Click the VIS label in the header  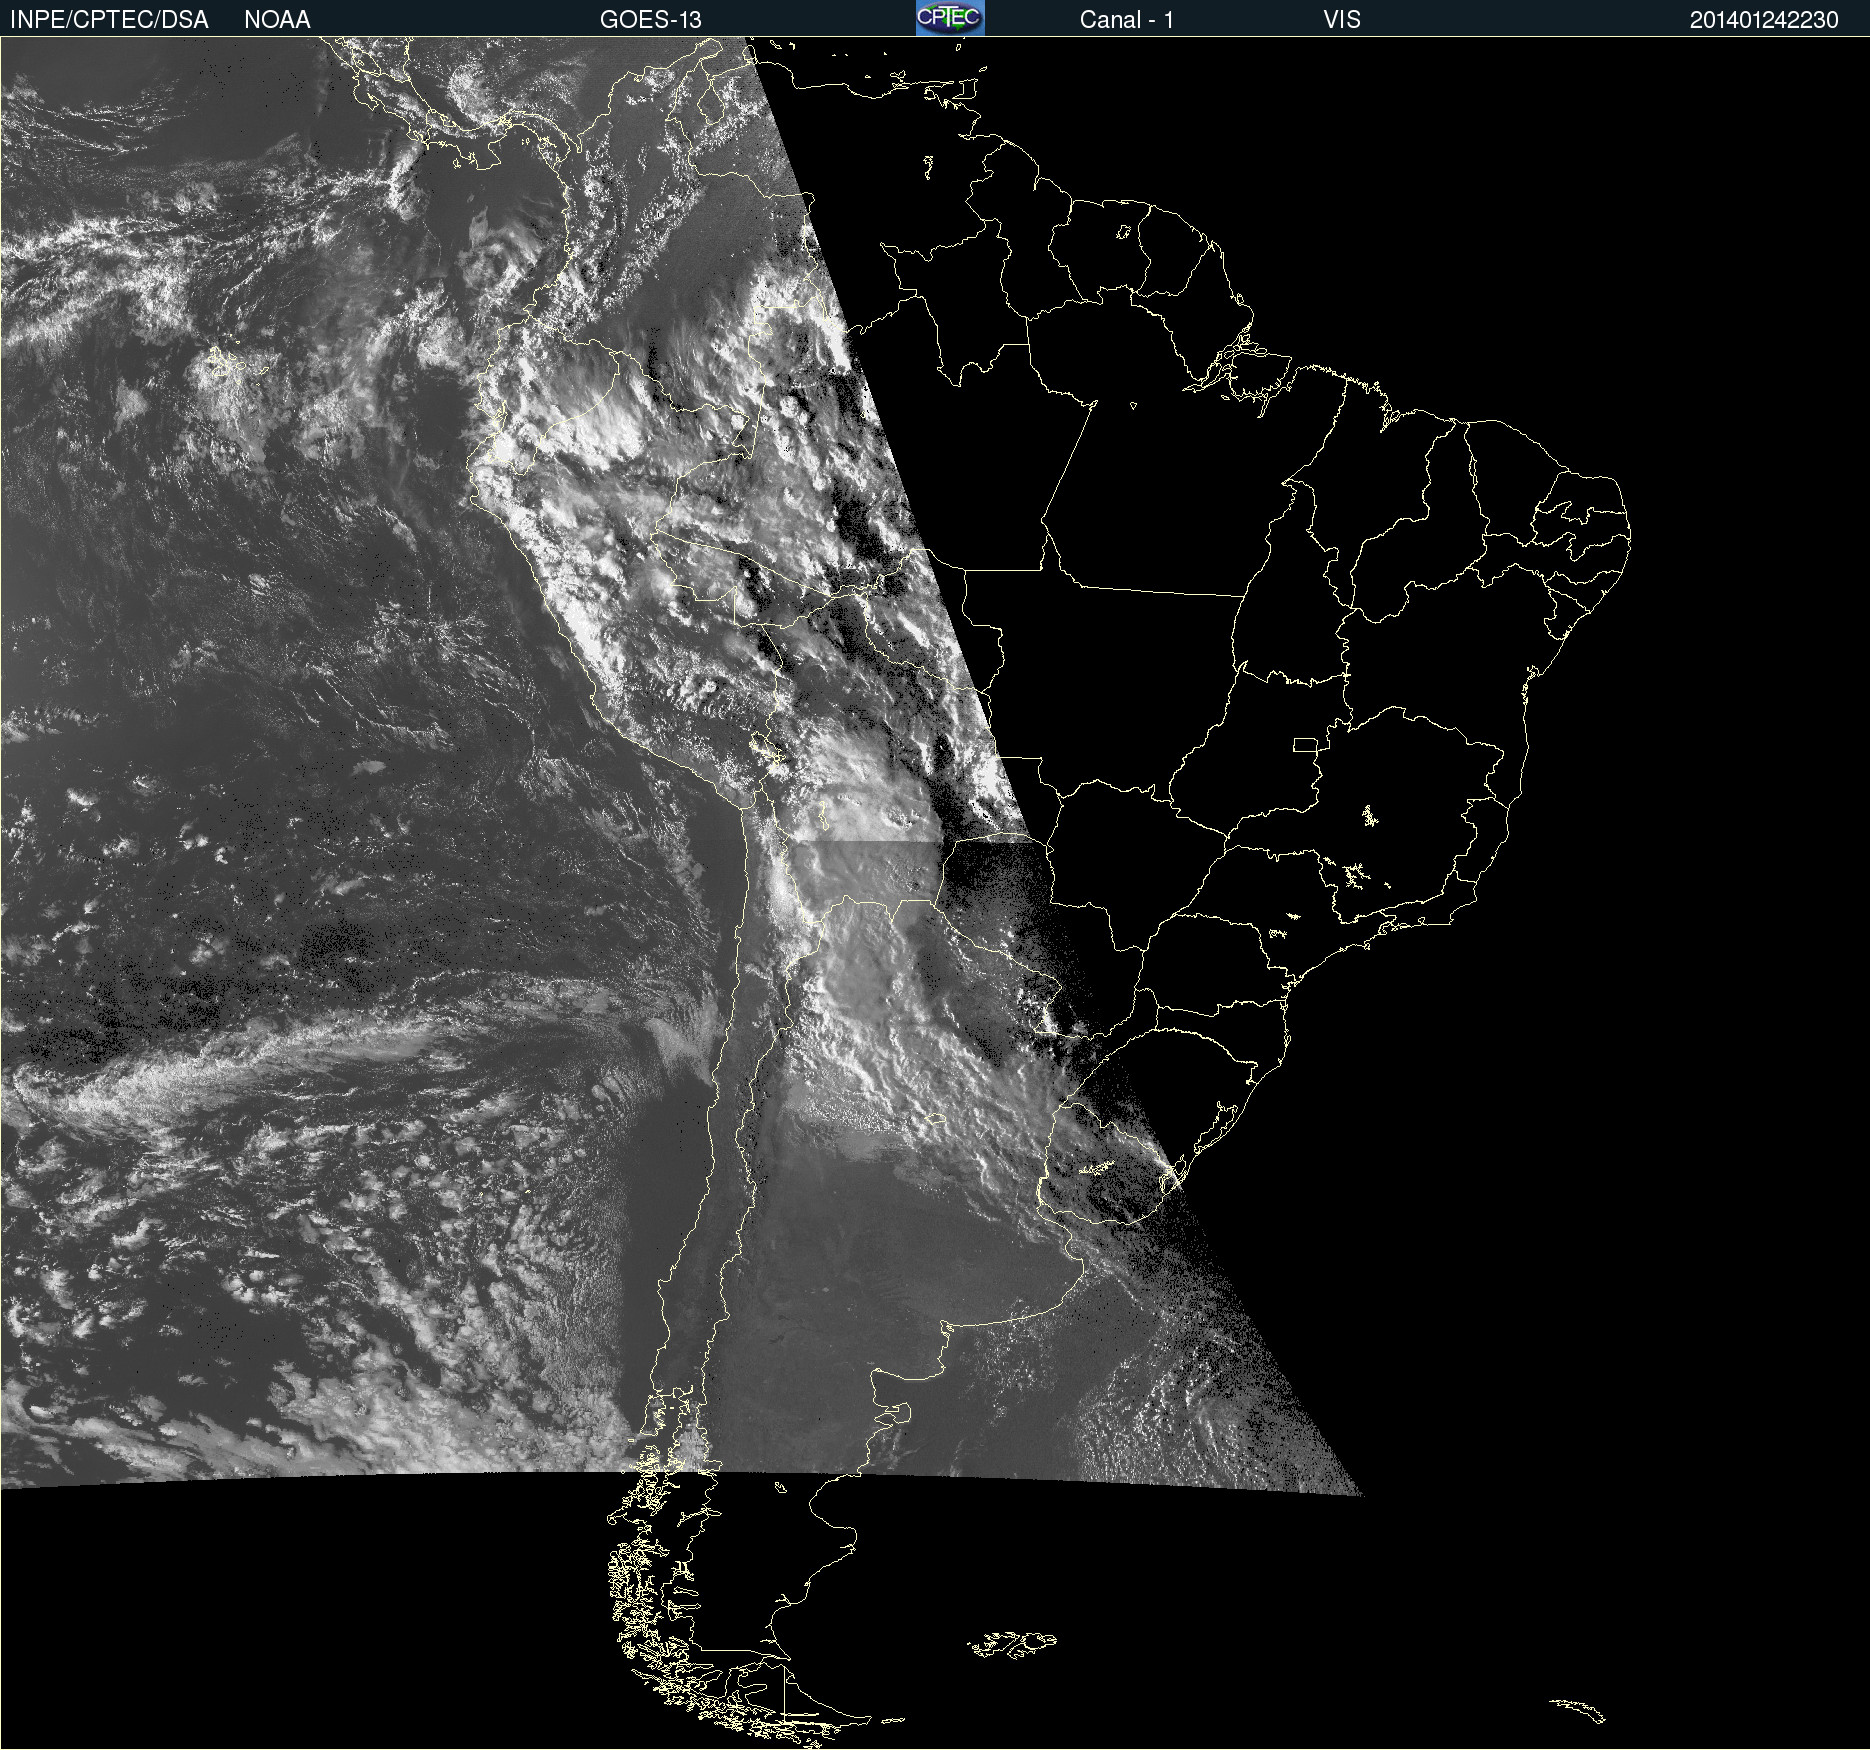point(1342,20)
